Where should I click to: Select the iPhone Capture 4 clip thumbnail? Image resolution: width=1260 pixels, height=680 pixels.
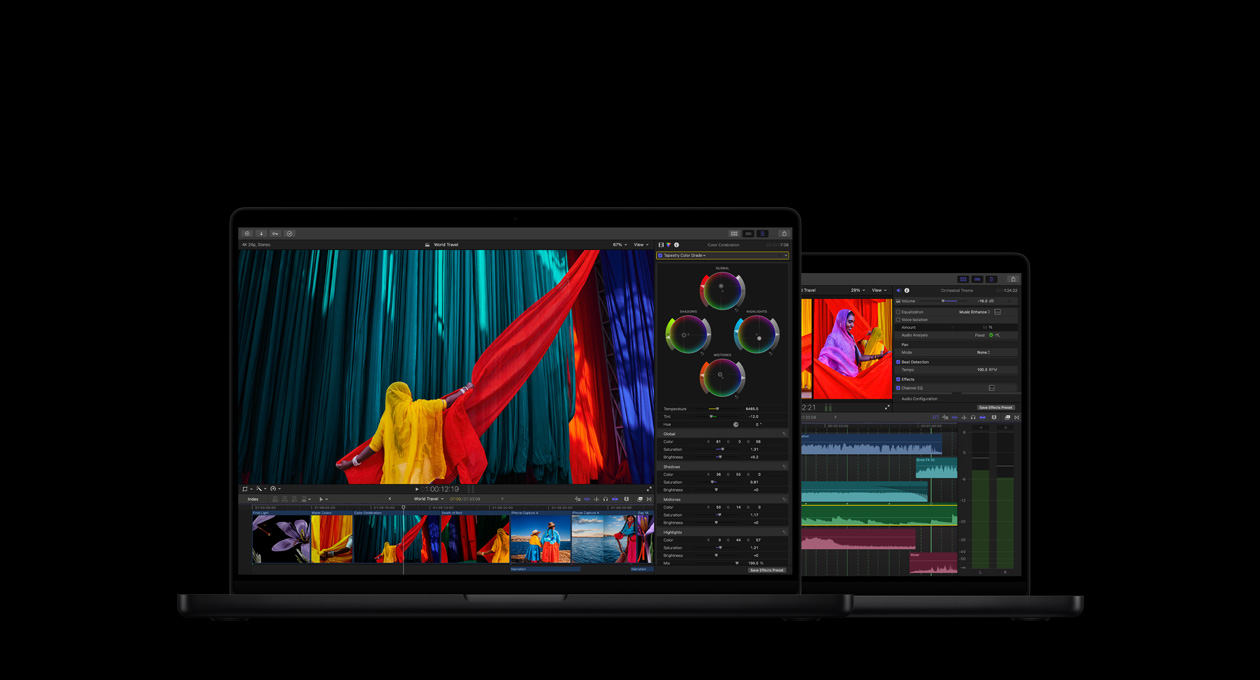click(540, 540)
